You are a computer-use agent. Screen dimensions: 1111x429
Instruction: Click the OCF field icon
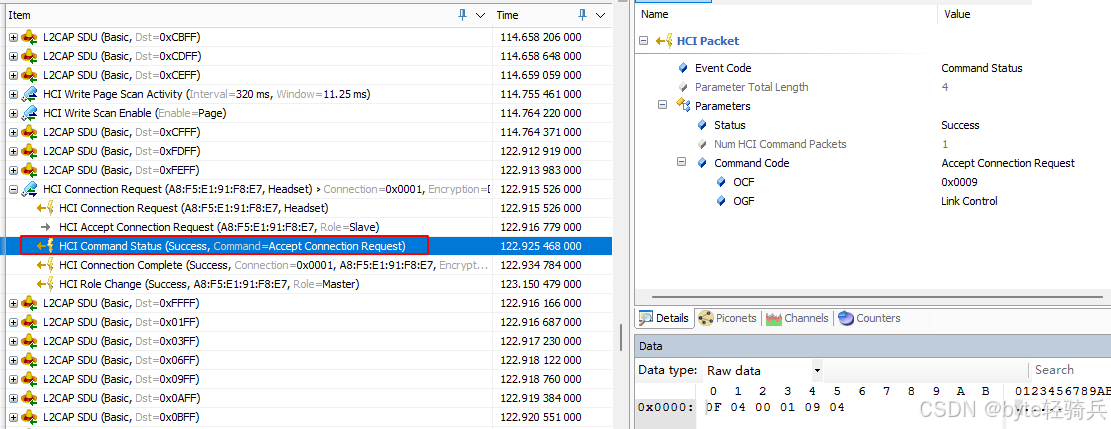click(721, 182)
